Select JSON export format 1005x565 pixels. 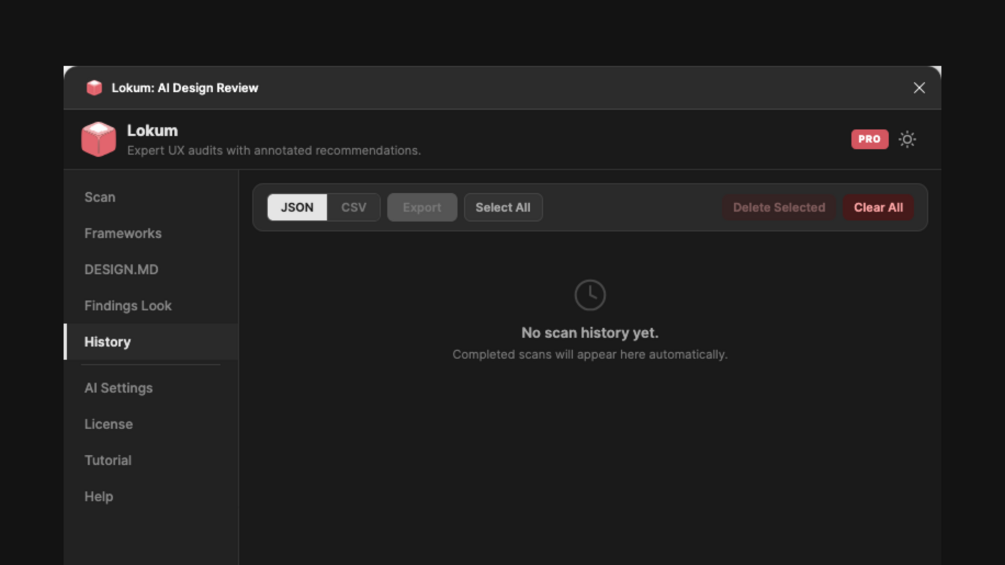[x=297, y=208]
